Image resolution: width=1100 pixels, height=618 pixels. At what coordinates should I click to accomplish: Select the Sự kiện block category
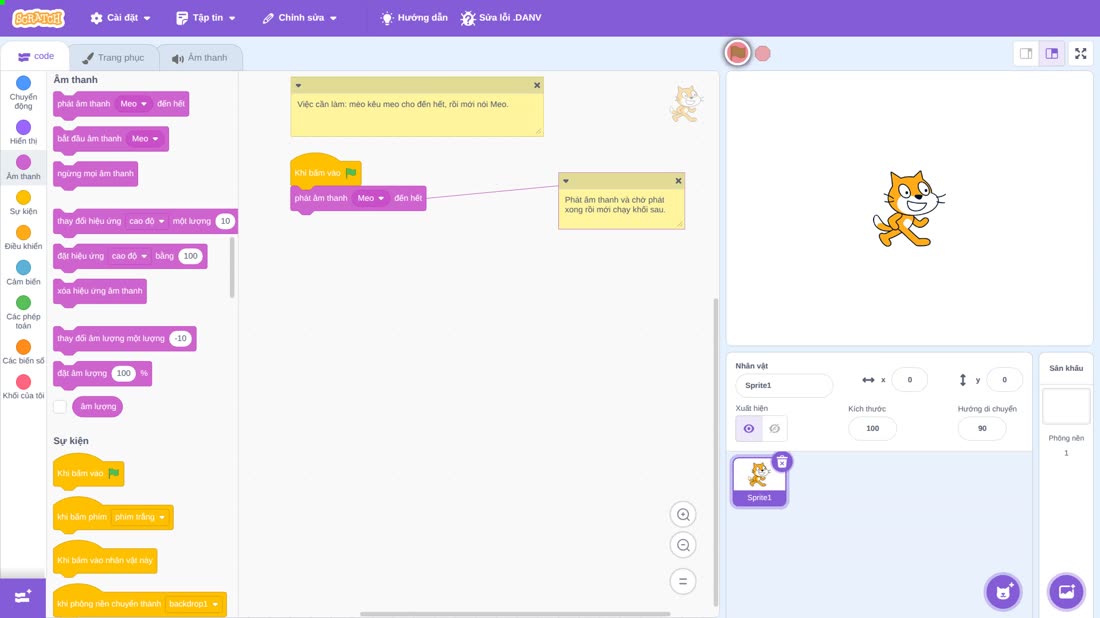point(23,203)
